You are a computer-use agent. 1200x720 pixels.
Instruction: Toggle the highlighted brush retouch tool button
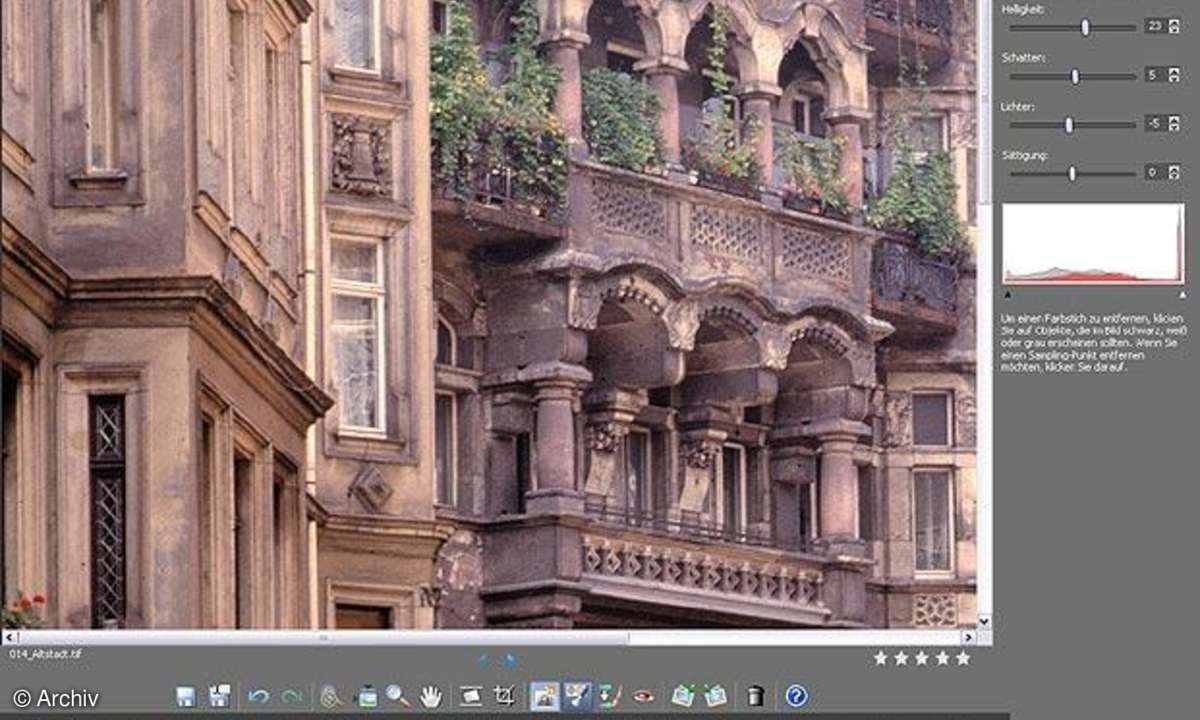577,696
